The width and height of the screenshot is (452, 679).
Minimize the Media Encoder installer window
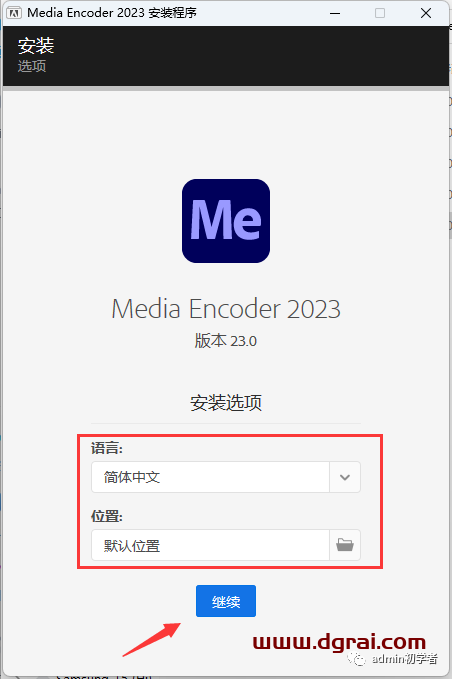335,13
